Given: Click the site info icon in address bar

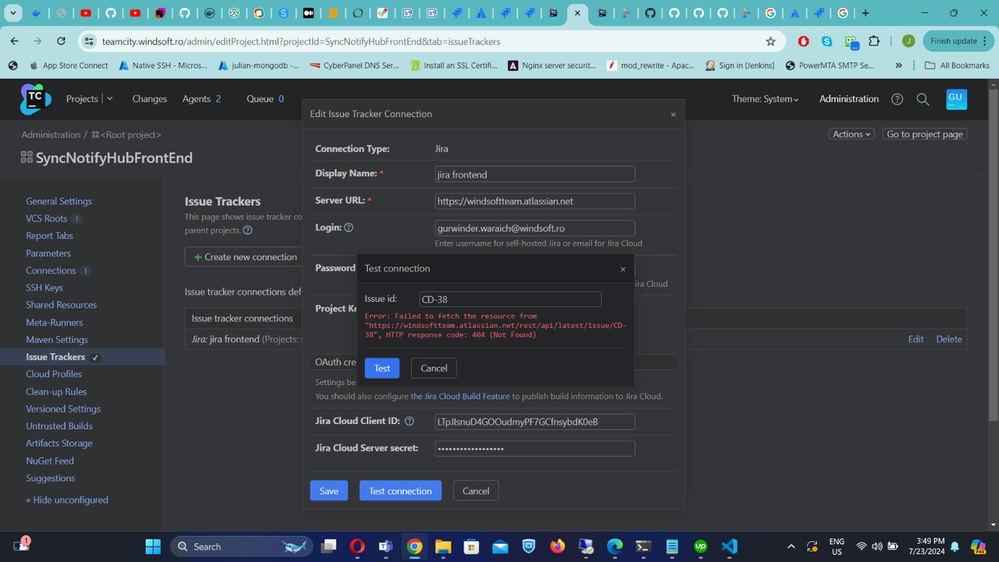Looking at the screenshot, I should click(89, 41).
